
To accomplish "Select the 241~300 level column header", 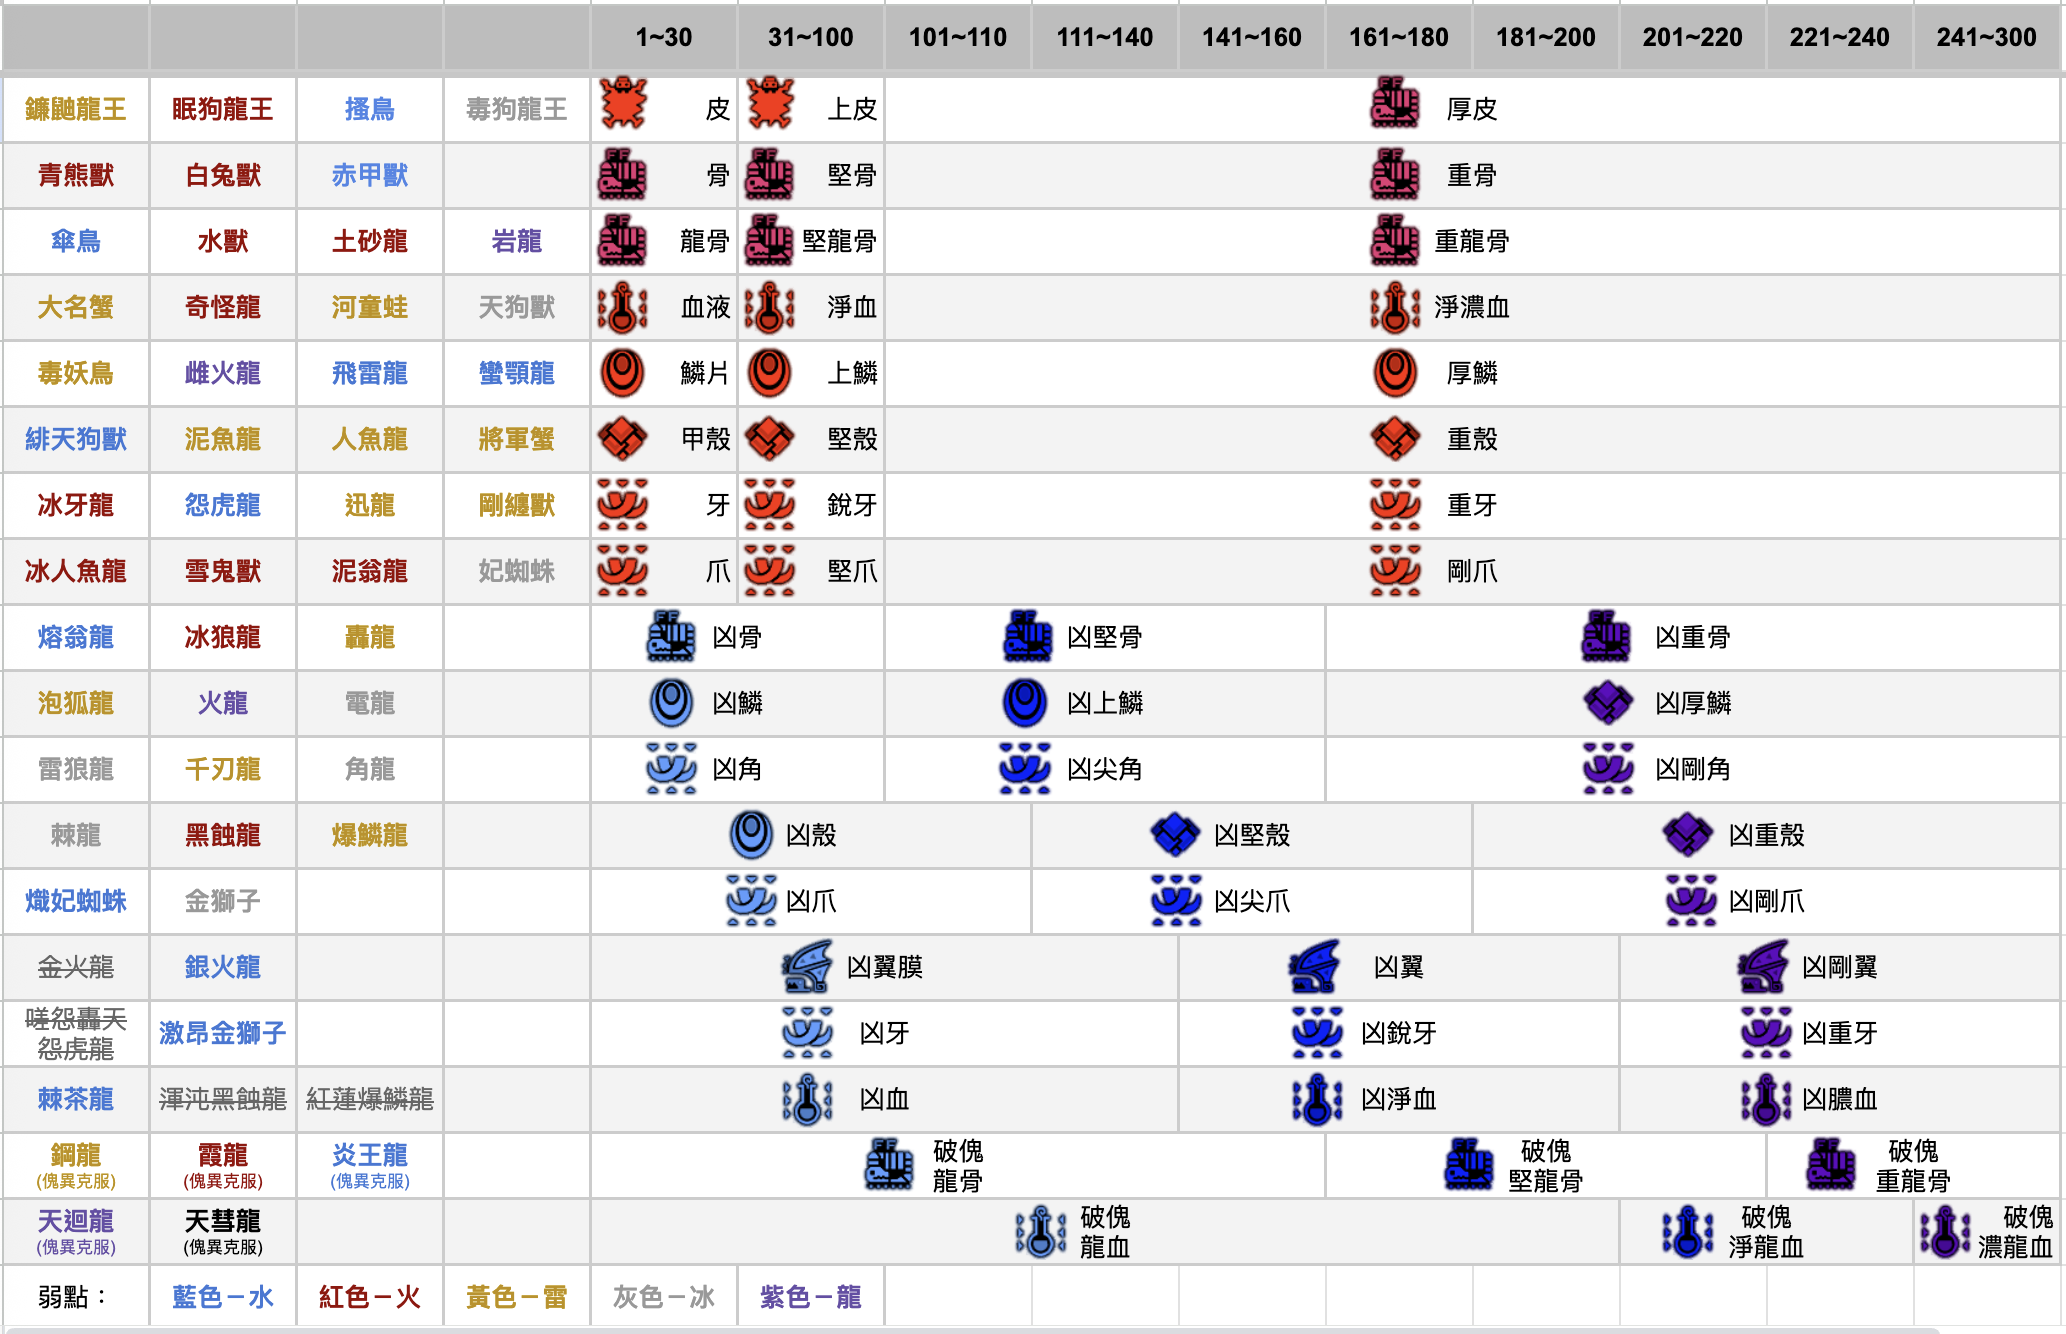I will [x=1986, y=38].
